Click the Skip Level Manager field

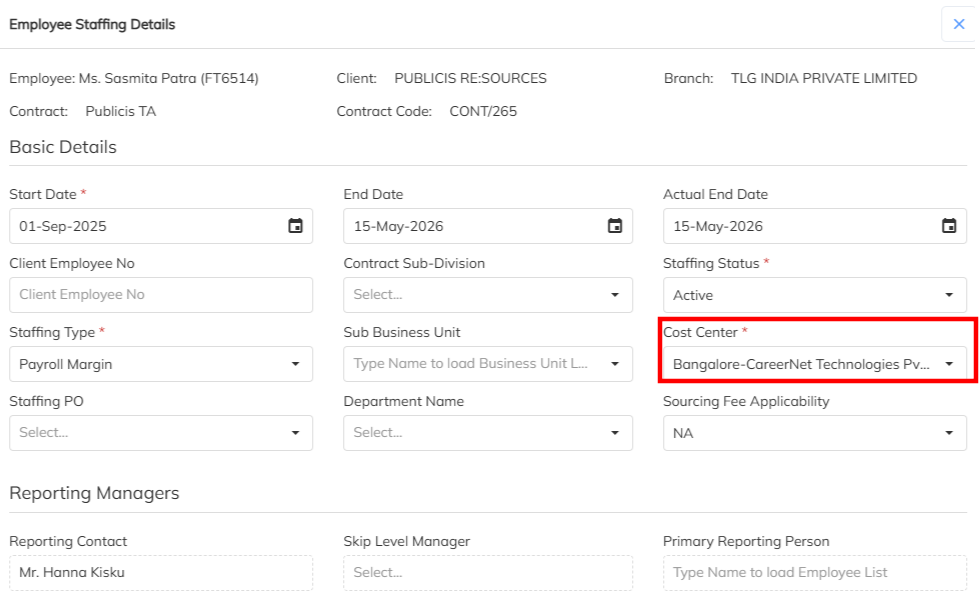click(x=487, y=573)
